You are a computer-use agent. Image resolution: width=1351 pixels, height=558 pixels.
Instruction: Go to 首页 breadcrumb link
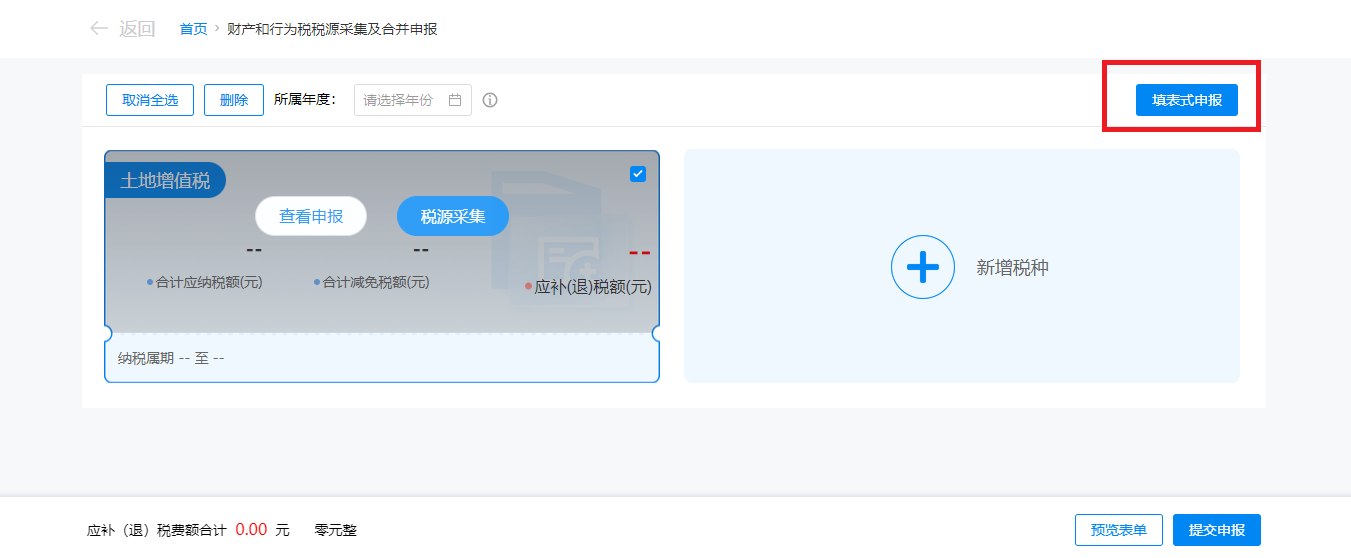pyautogui.click(x=193, y=29)
